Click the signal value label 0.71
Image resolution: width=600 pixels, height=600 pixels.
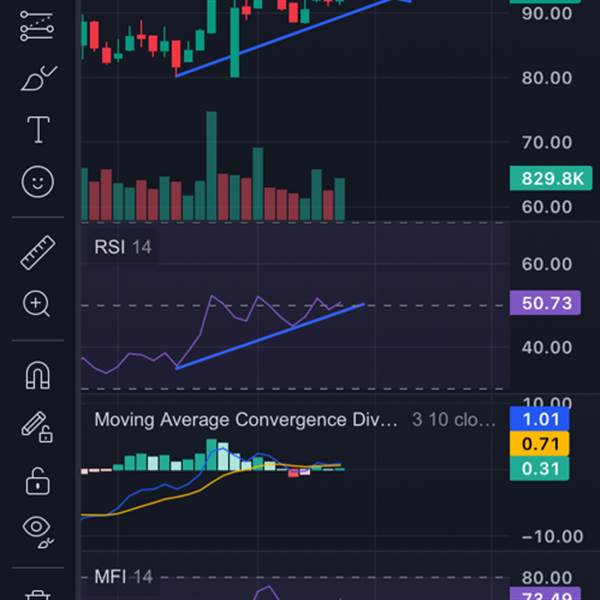(x=540, y=444)
